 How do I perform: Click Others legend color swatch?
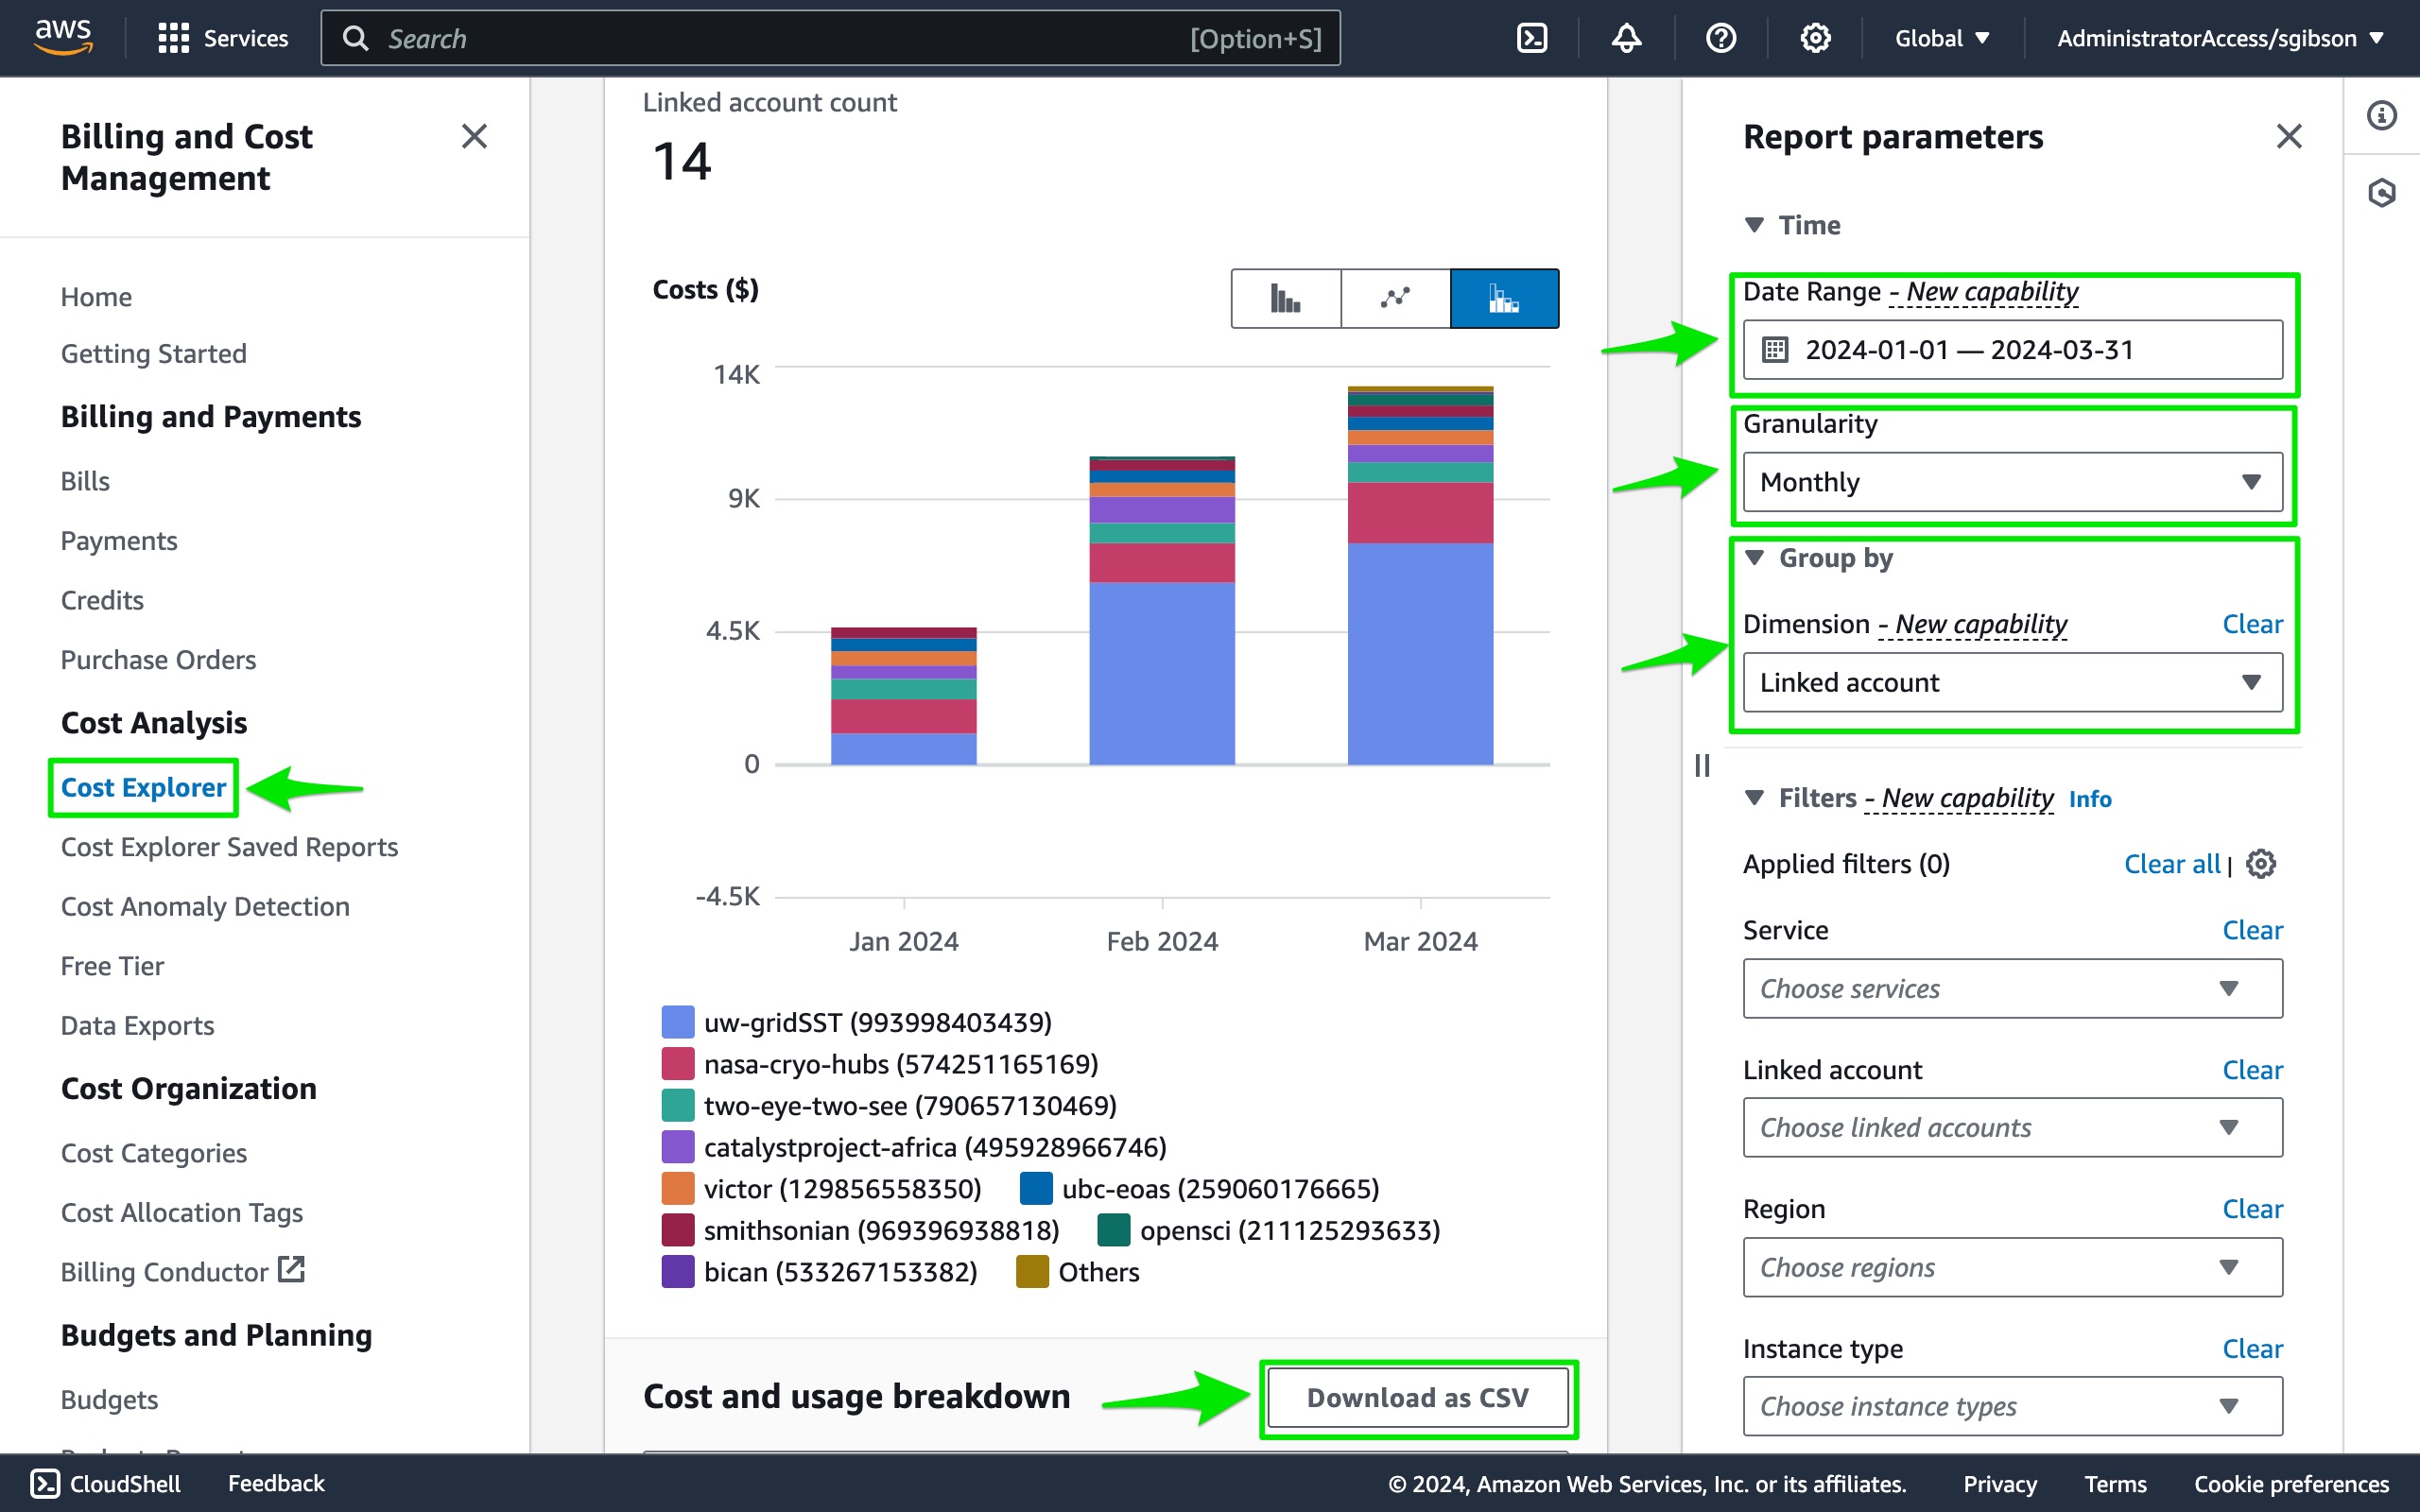[1032, 1272]
